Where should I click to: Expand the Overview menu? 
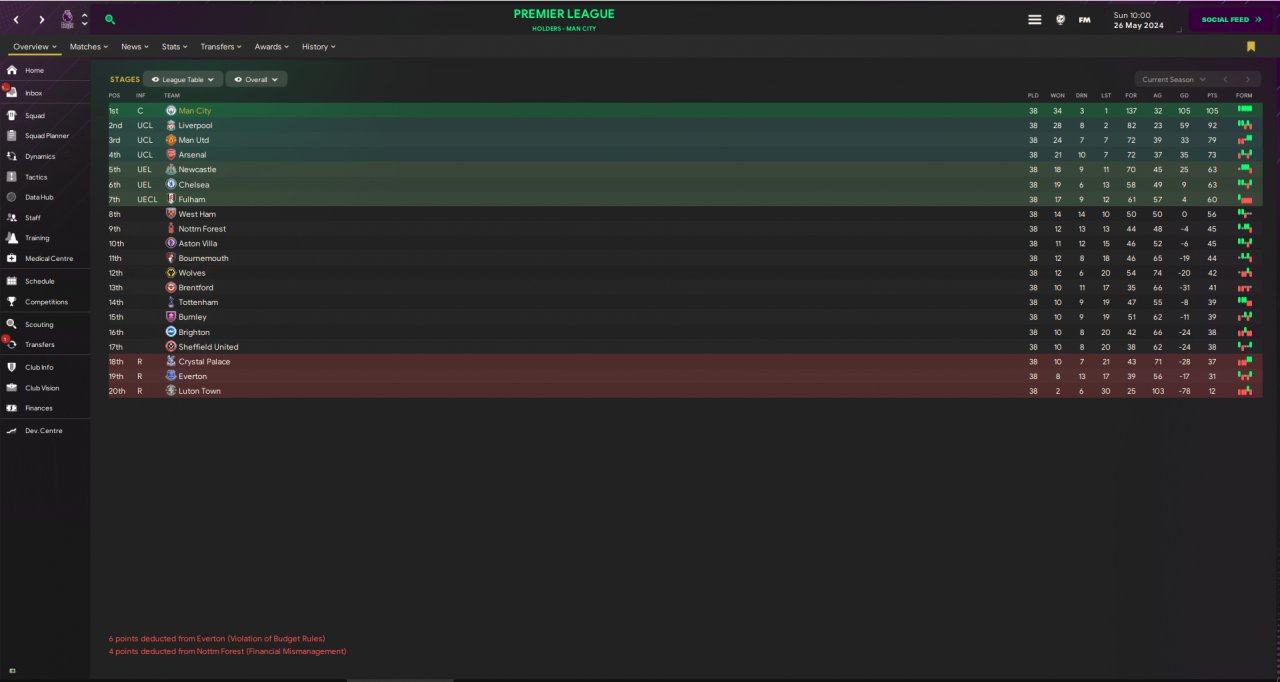tap(34, 46)
